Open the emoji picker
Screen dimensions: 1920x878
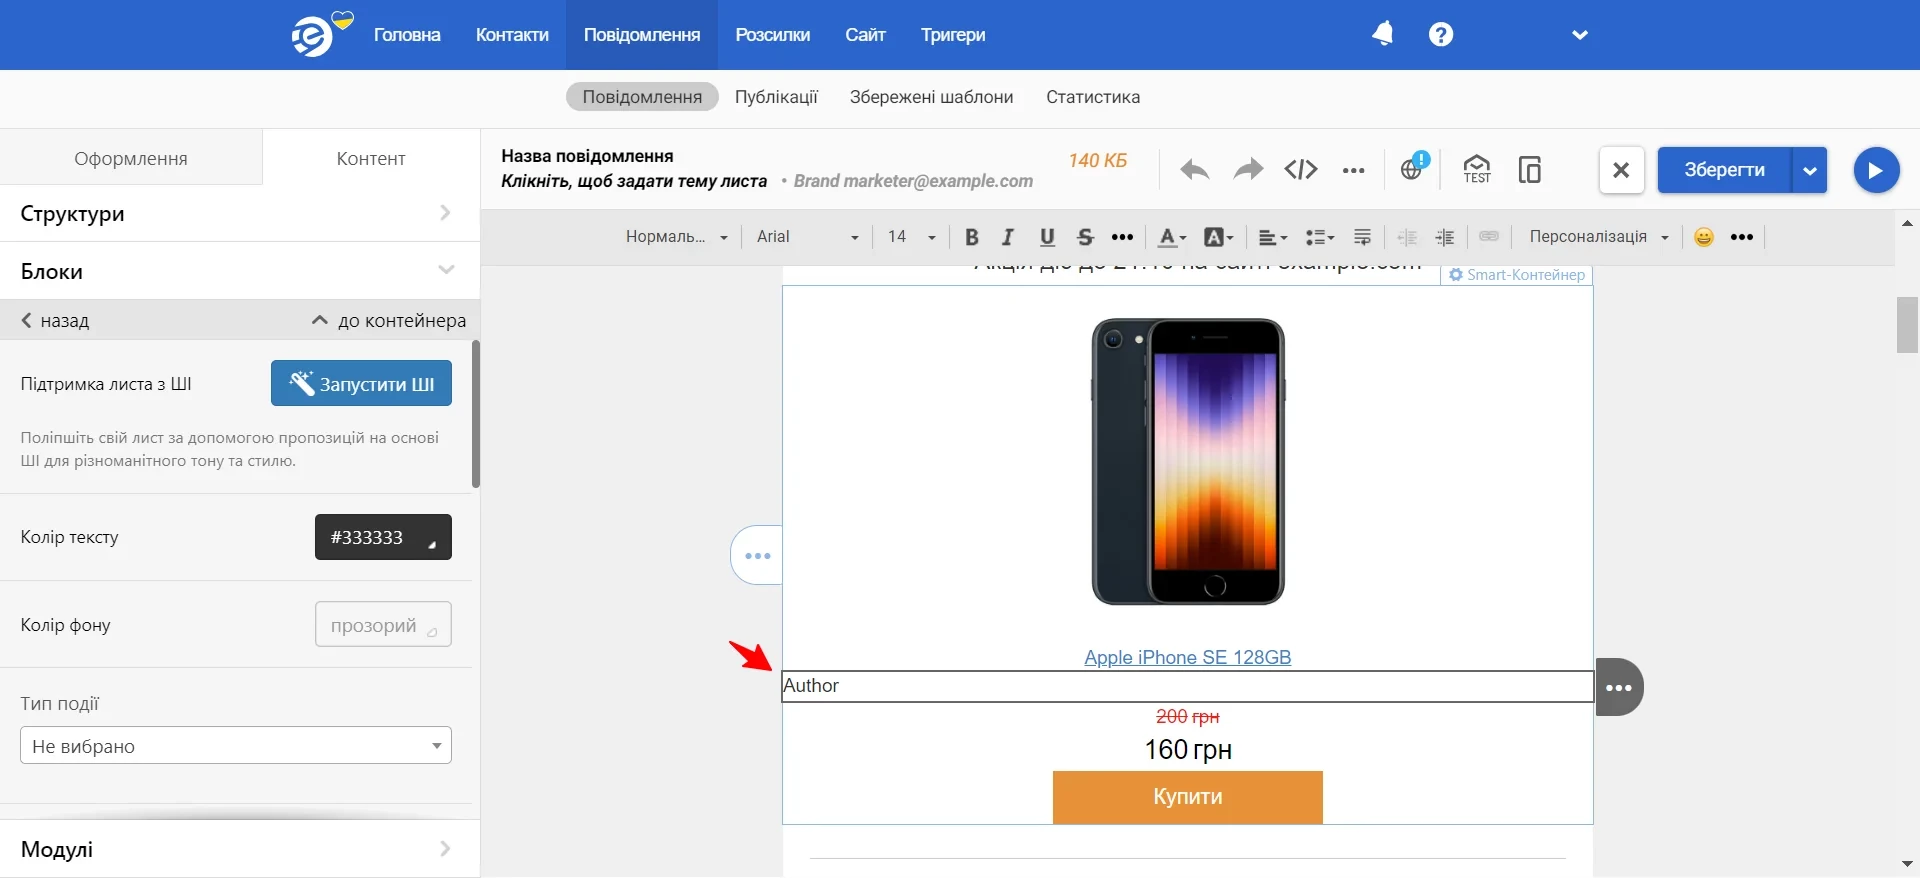point(1704,237)
